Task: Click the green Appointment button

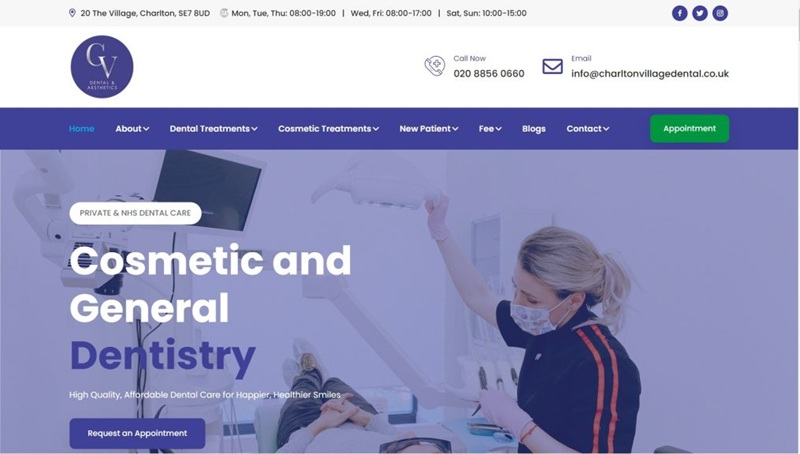Action: [x=689, y=129]
